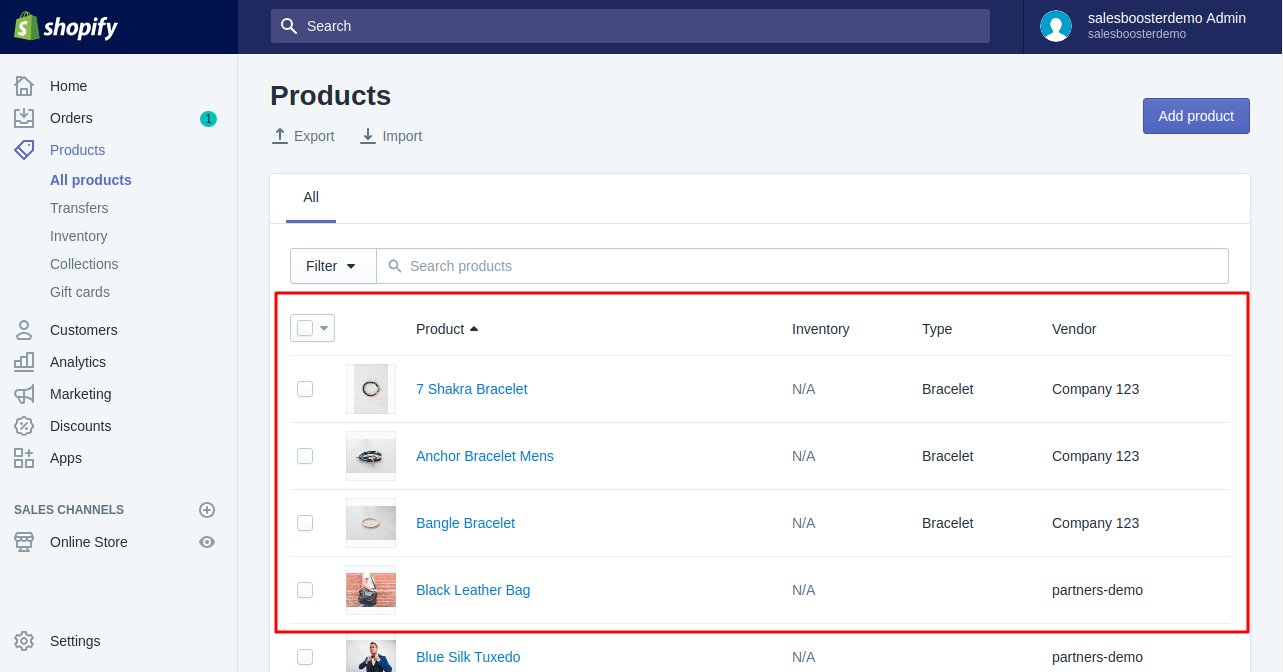Open Orders in the sidebar
Screen dimensions: 1283x672
71,118
